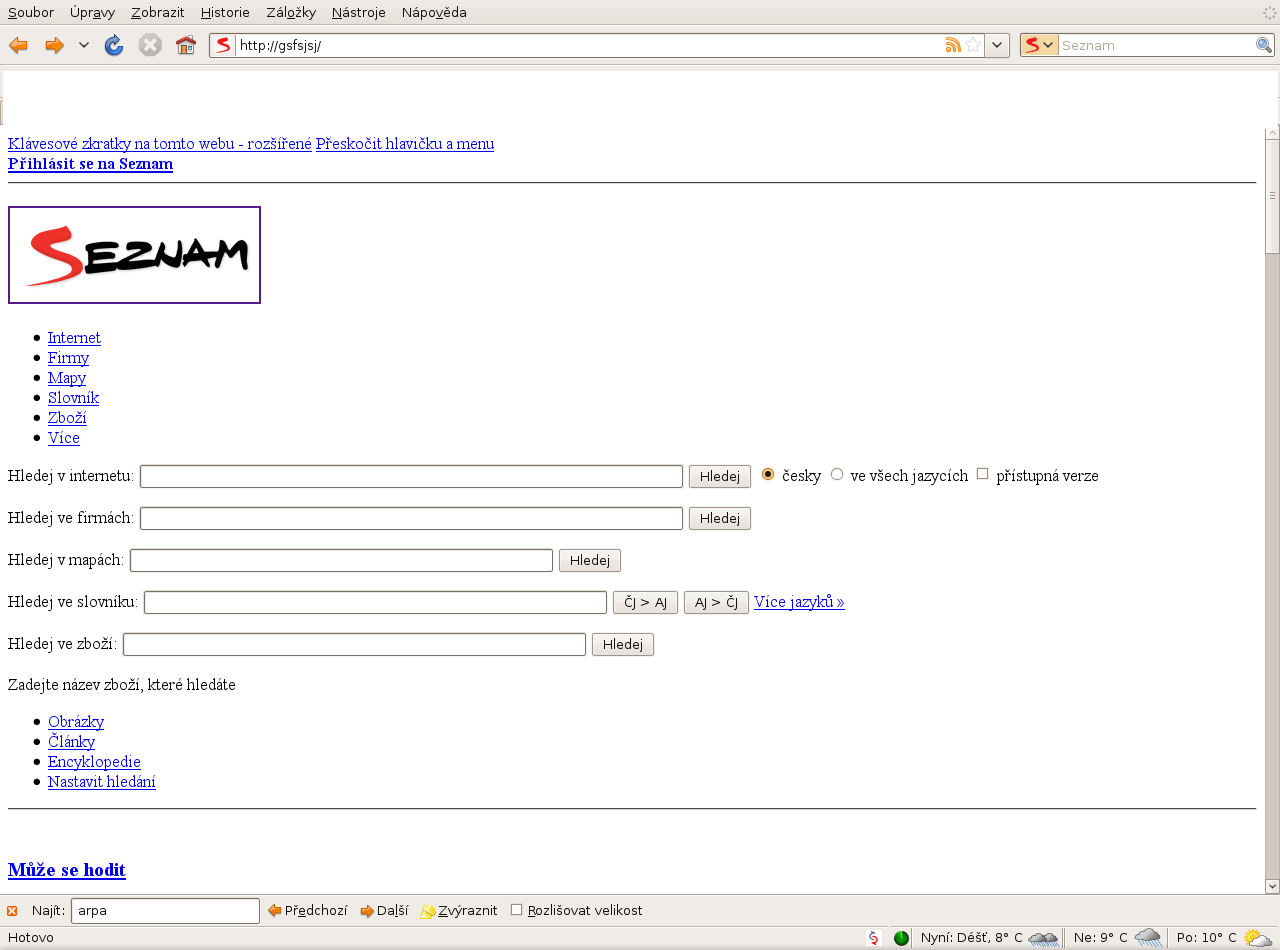
Task: Close the find bar with the X icon
Action: 12,911
